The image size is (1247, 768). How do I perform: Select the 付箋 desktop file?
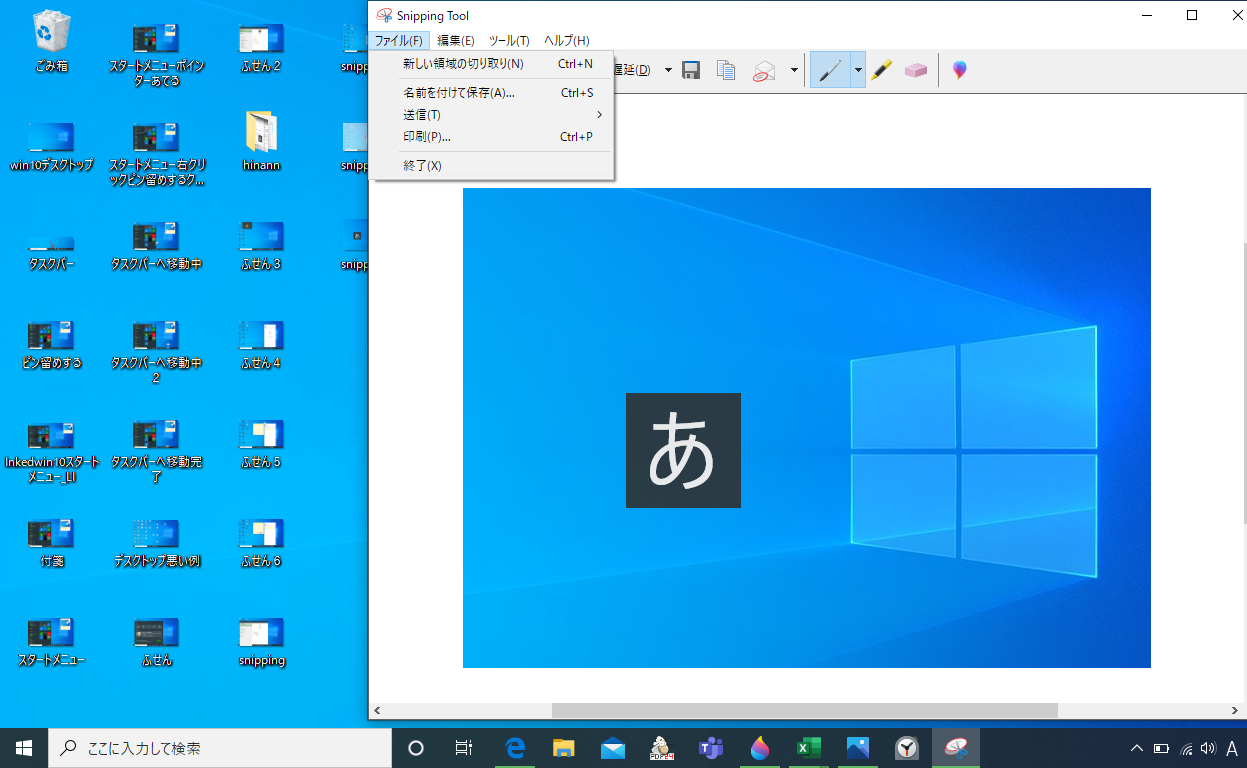[51, 542]
